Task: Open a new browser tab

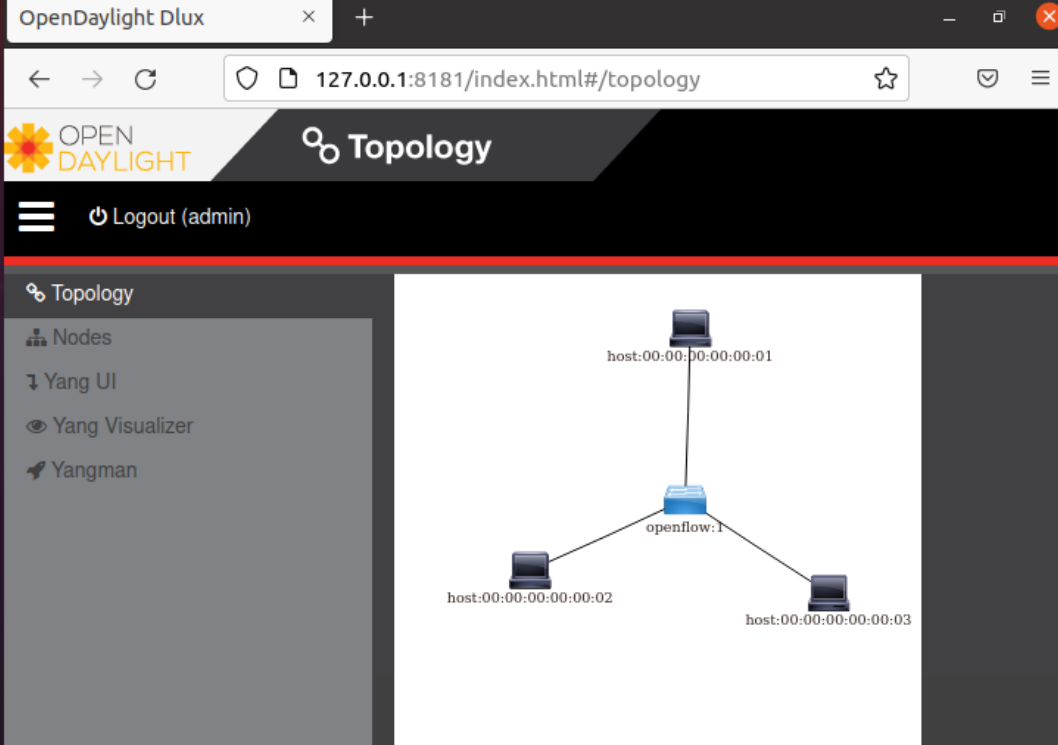Action: click(364, 18)
